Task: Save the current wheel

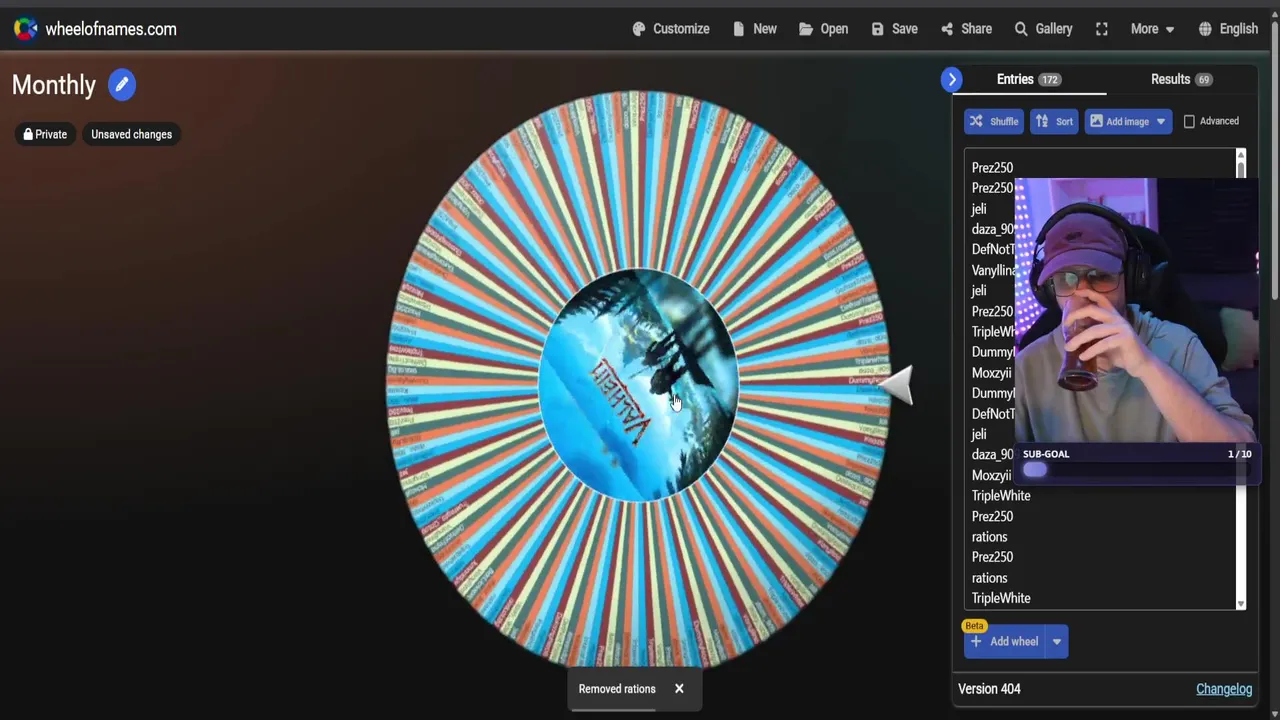Action: (x=894, y=29)
